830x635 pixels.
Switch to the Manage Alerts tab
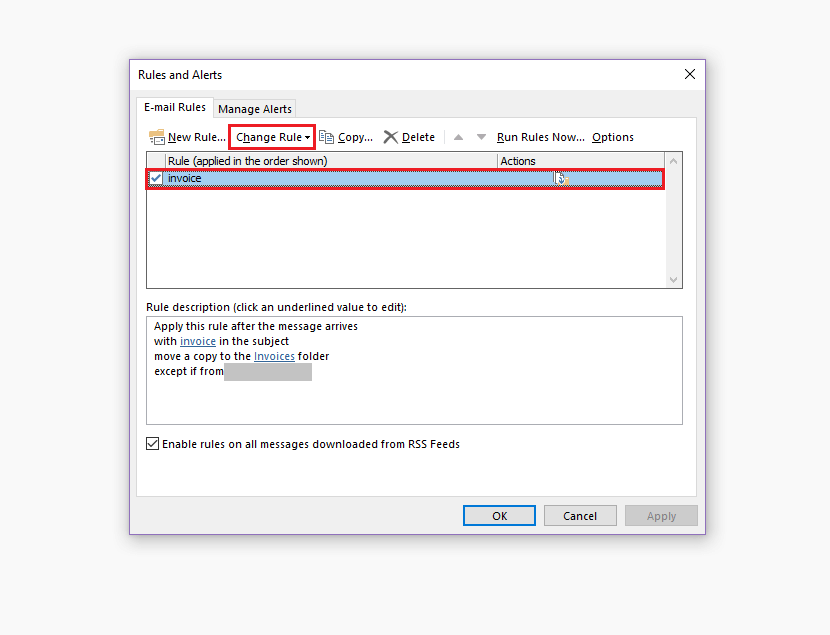254,108
